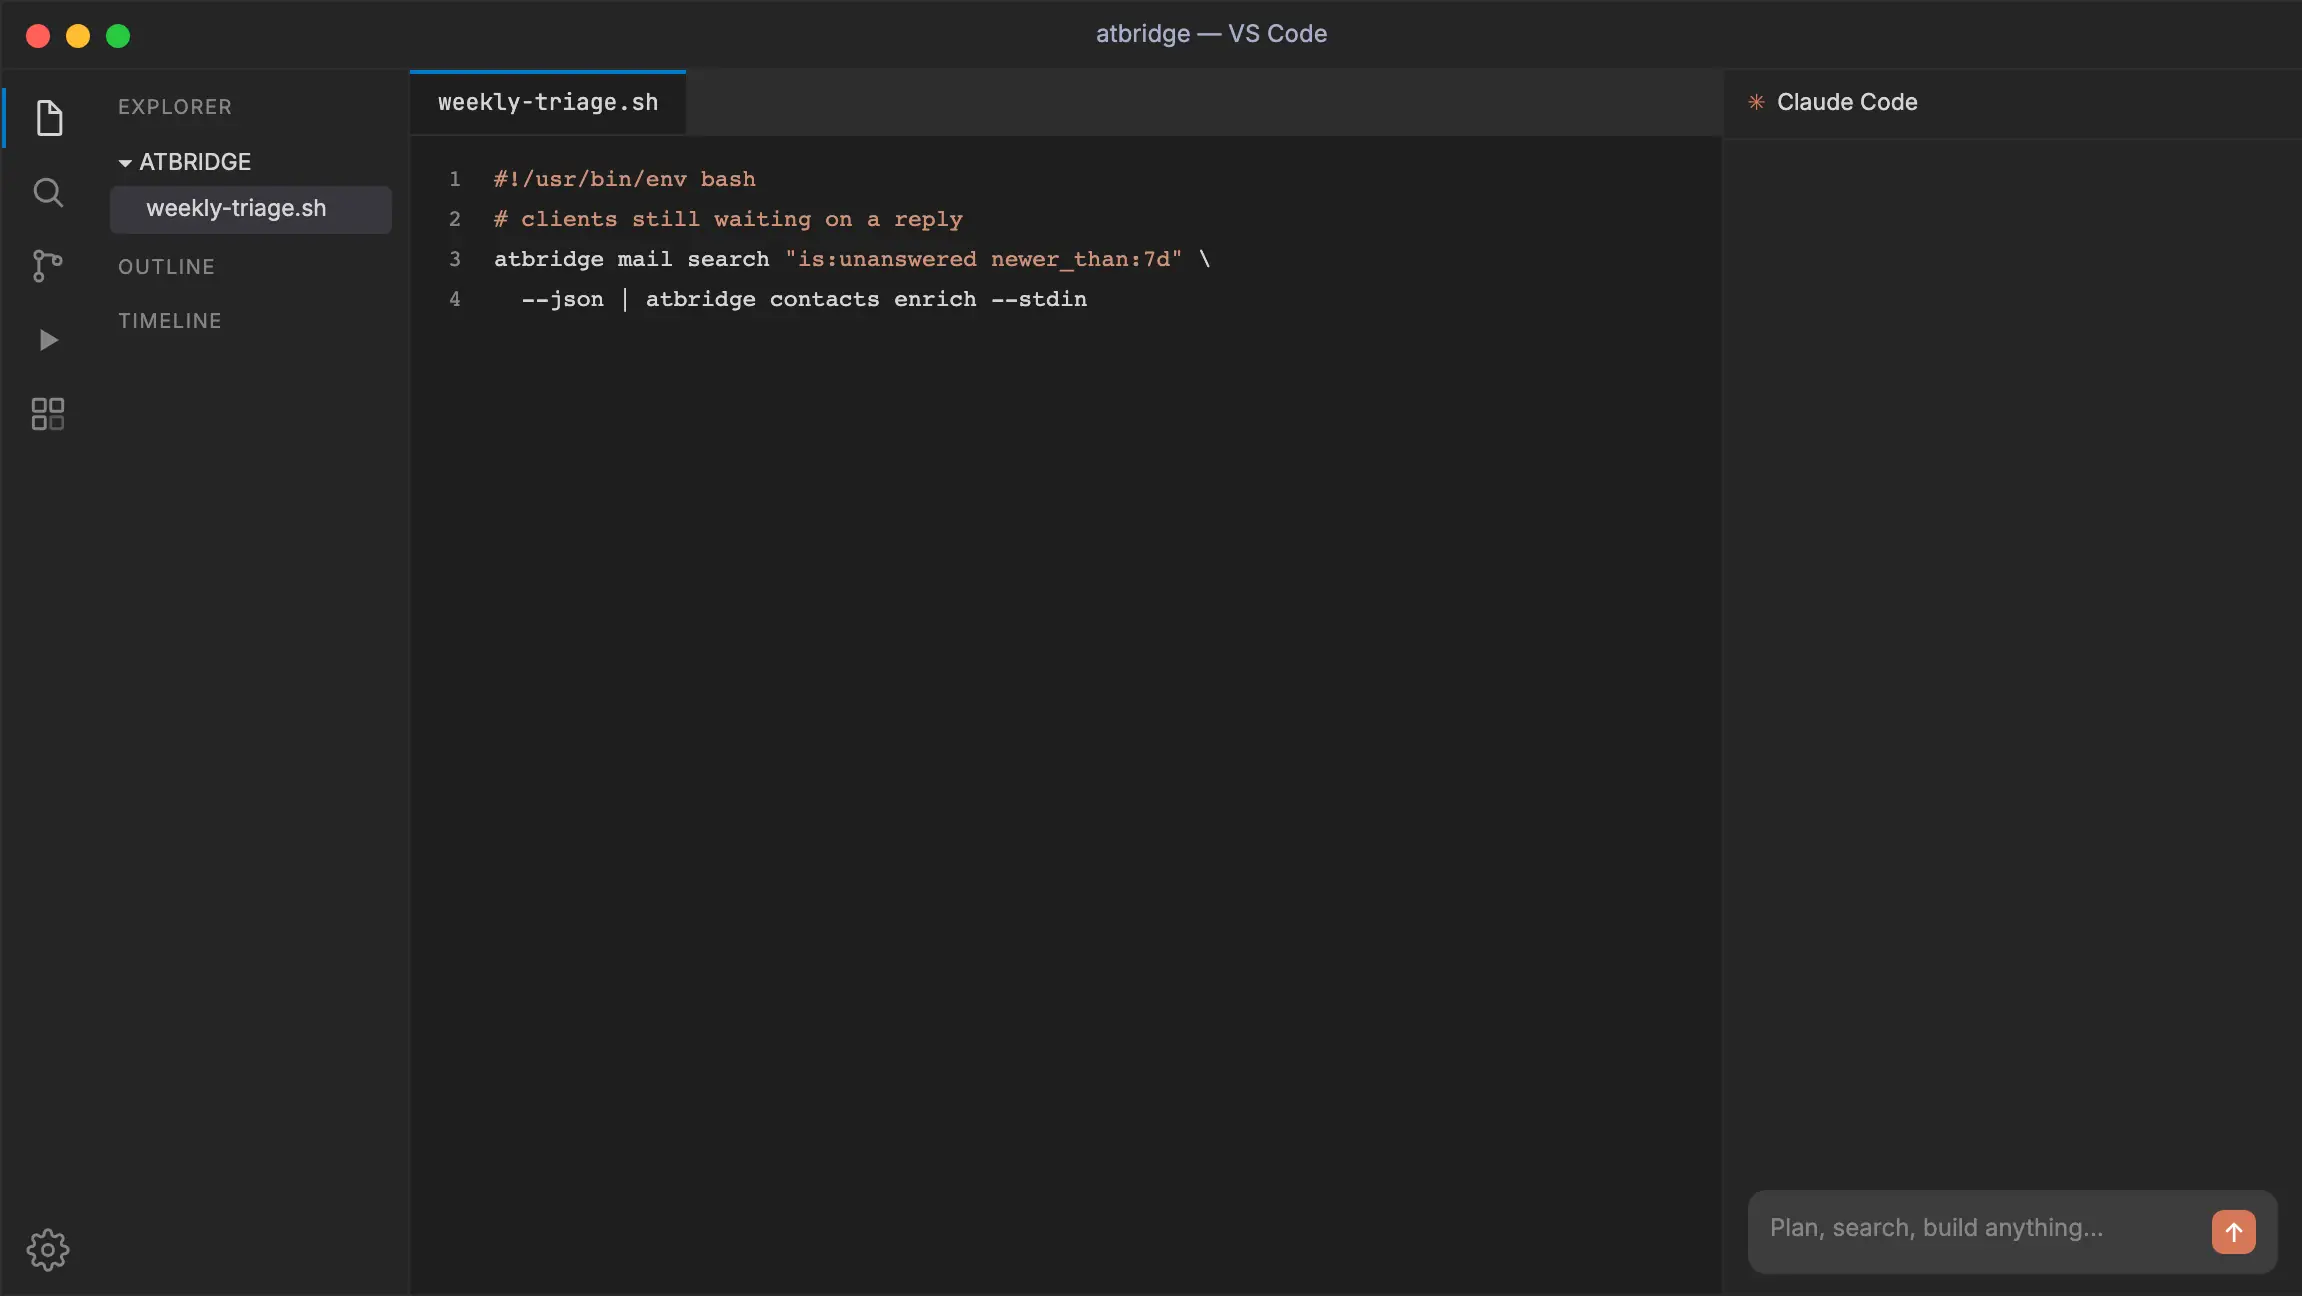Expand the TIMELINE section
The height and width of the screenshot is (1296, 2304).
[170, 321]
